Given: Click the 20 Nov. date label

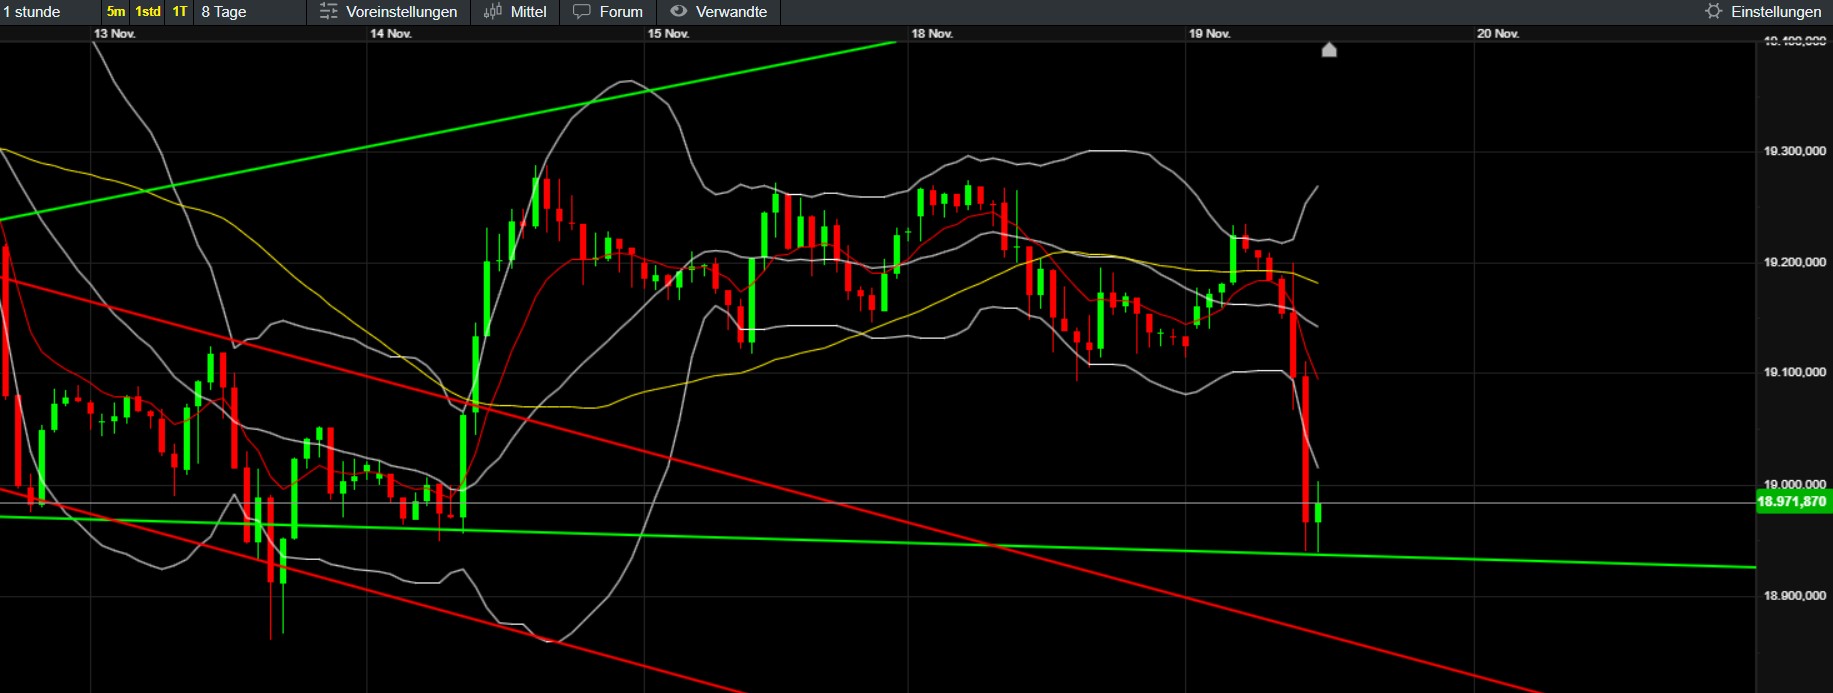Looking at the screenshot, I should pos(1498,34).
